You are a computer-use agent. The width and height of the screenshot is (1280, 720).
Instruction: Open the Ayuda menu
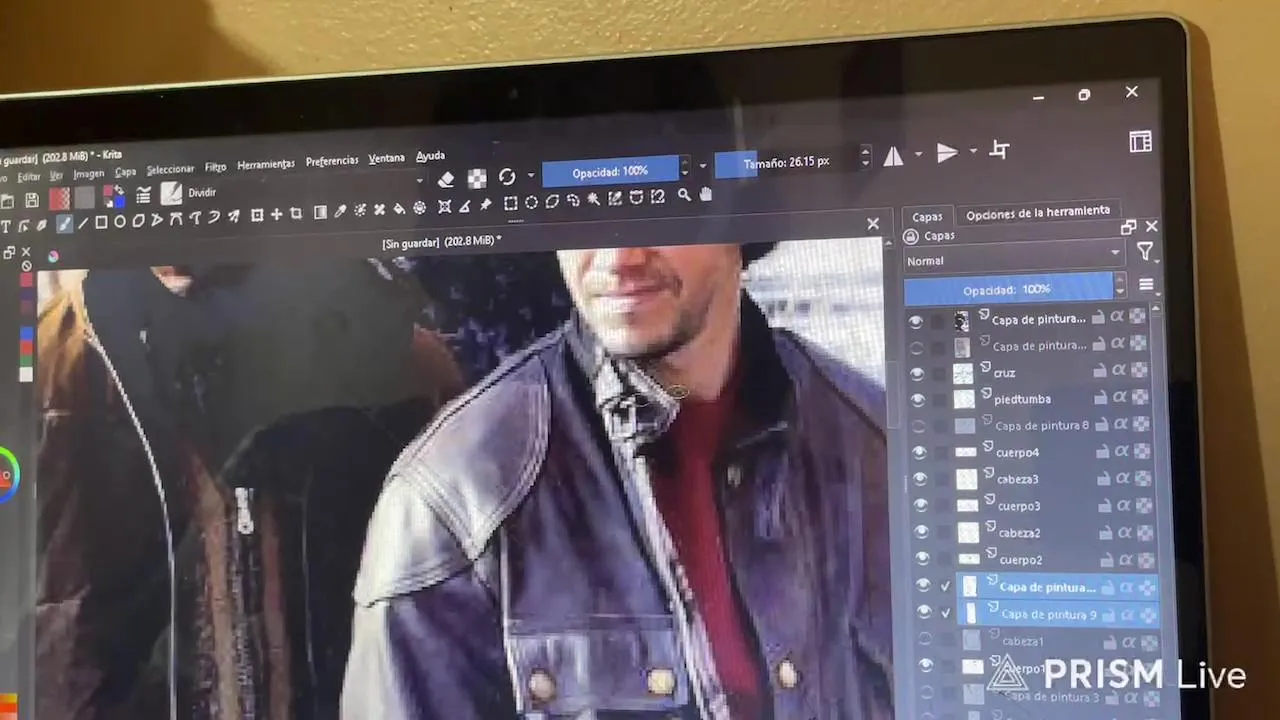pyautogui.click(x=430, y=156)
